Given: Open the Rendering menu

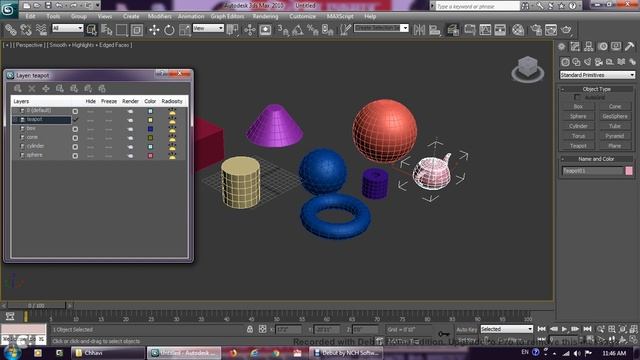Looking at the screenshot, I should (265, 16).
